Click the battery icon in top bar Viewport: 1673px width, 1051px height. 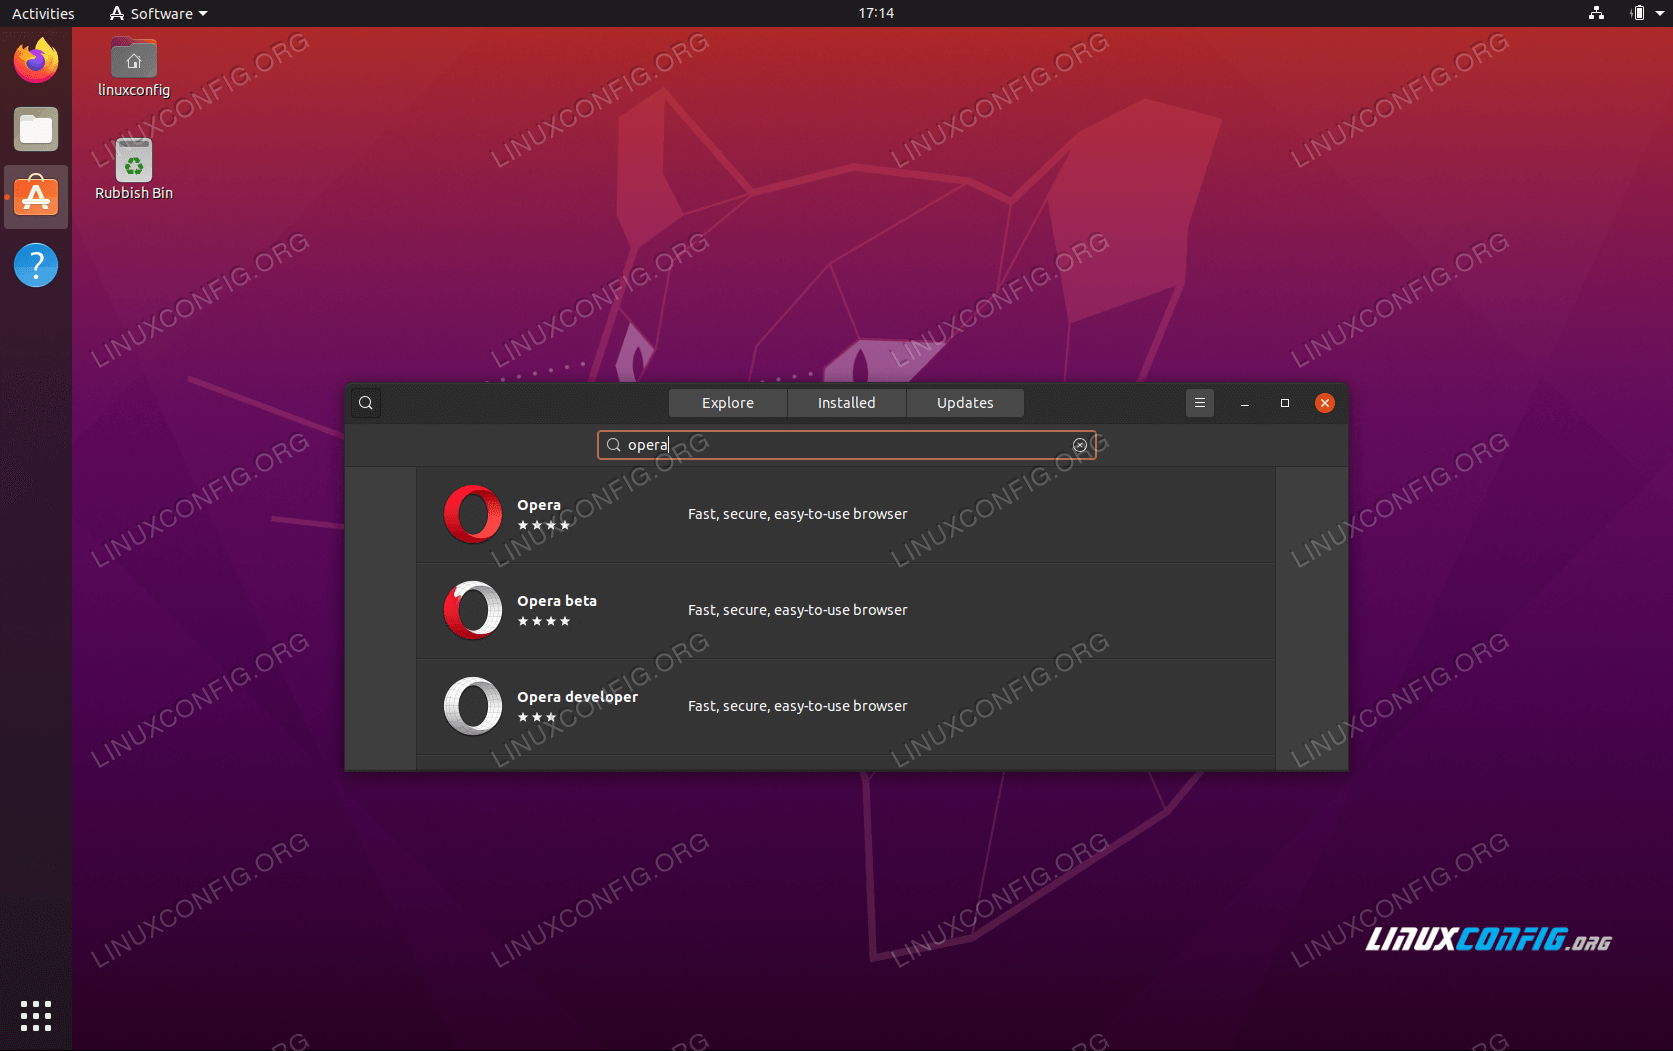pos(1637,13)
